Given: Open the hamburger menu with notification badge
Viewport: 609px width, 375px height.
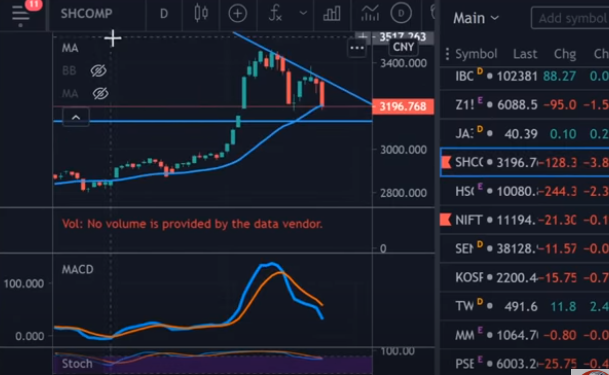Looking at the screenshot, I should click(x=21, y=14).
